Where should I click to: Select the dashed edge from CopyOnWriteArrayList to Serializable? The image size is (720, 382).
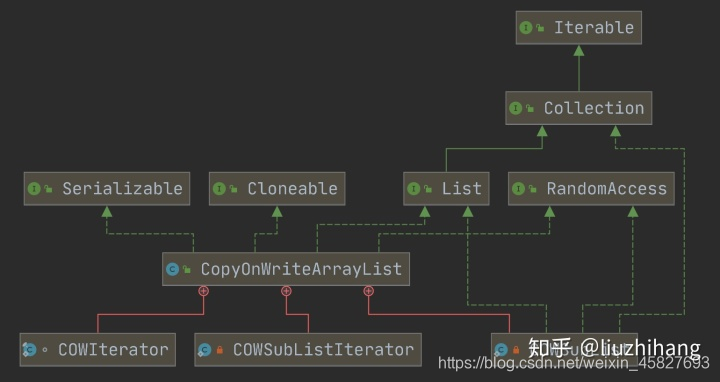pyautogui.click(x=150, y=234)
